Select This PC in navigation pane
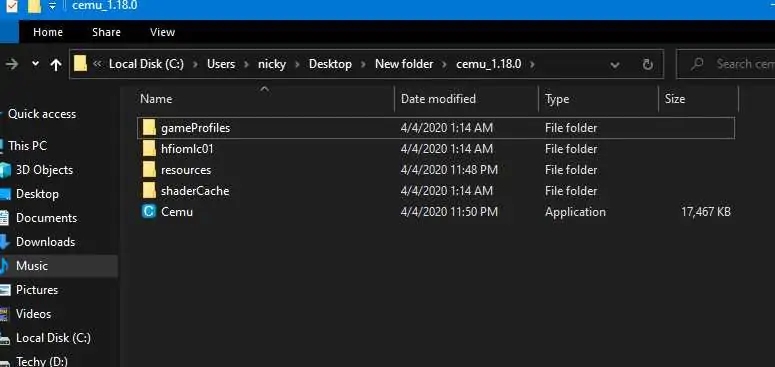This screenshot has width=775, height=367. (28, 146)
